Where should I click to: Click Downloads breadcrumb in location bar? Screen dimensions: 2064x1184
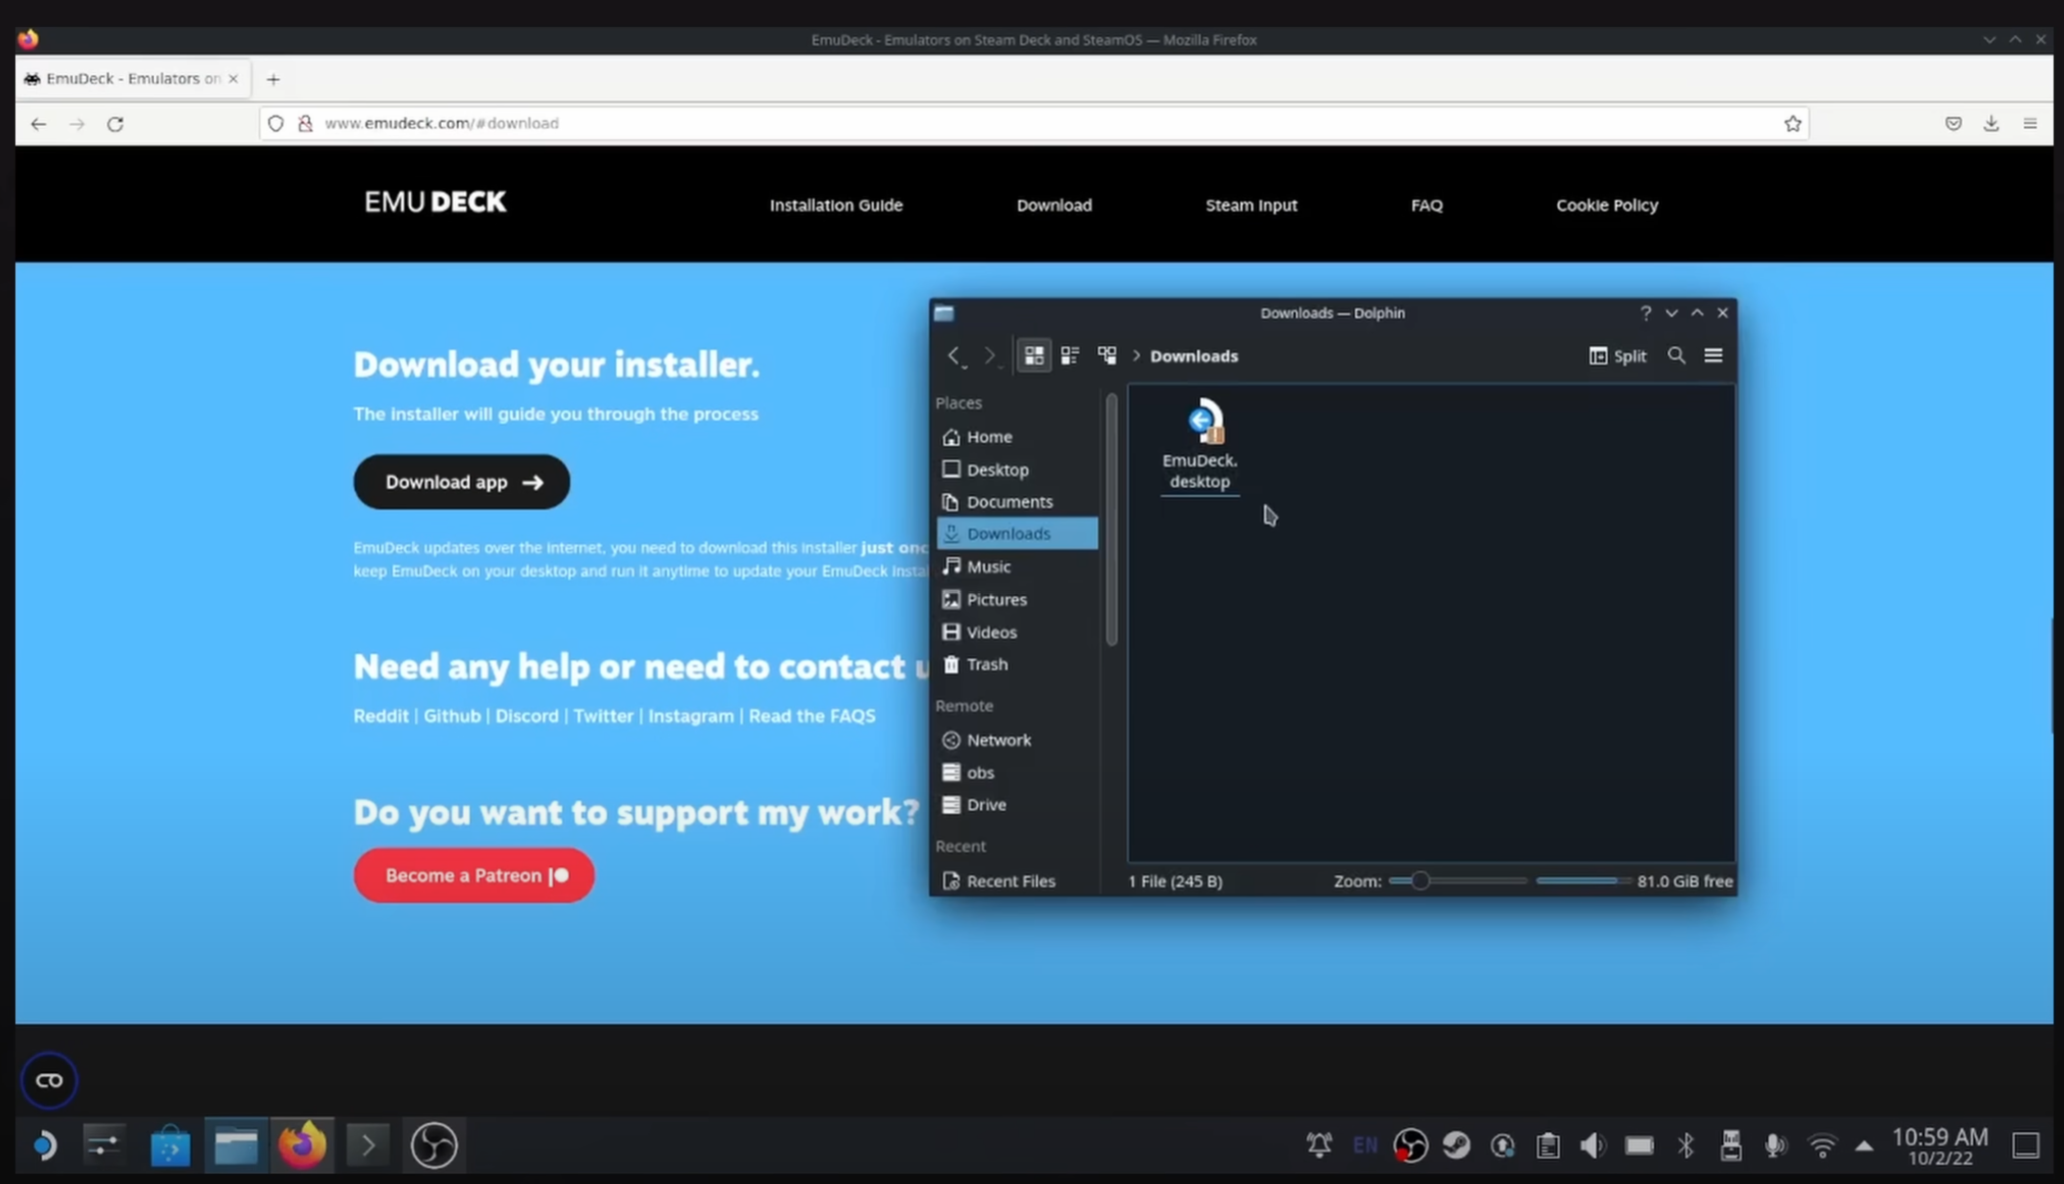pyautogui.click(x=1193, y=355)
